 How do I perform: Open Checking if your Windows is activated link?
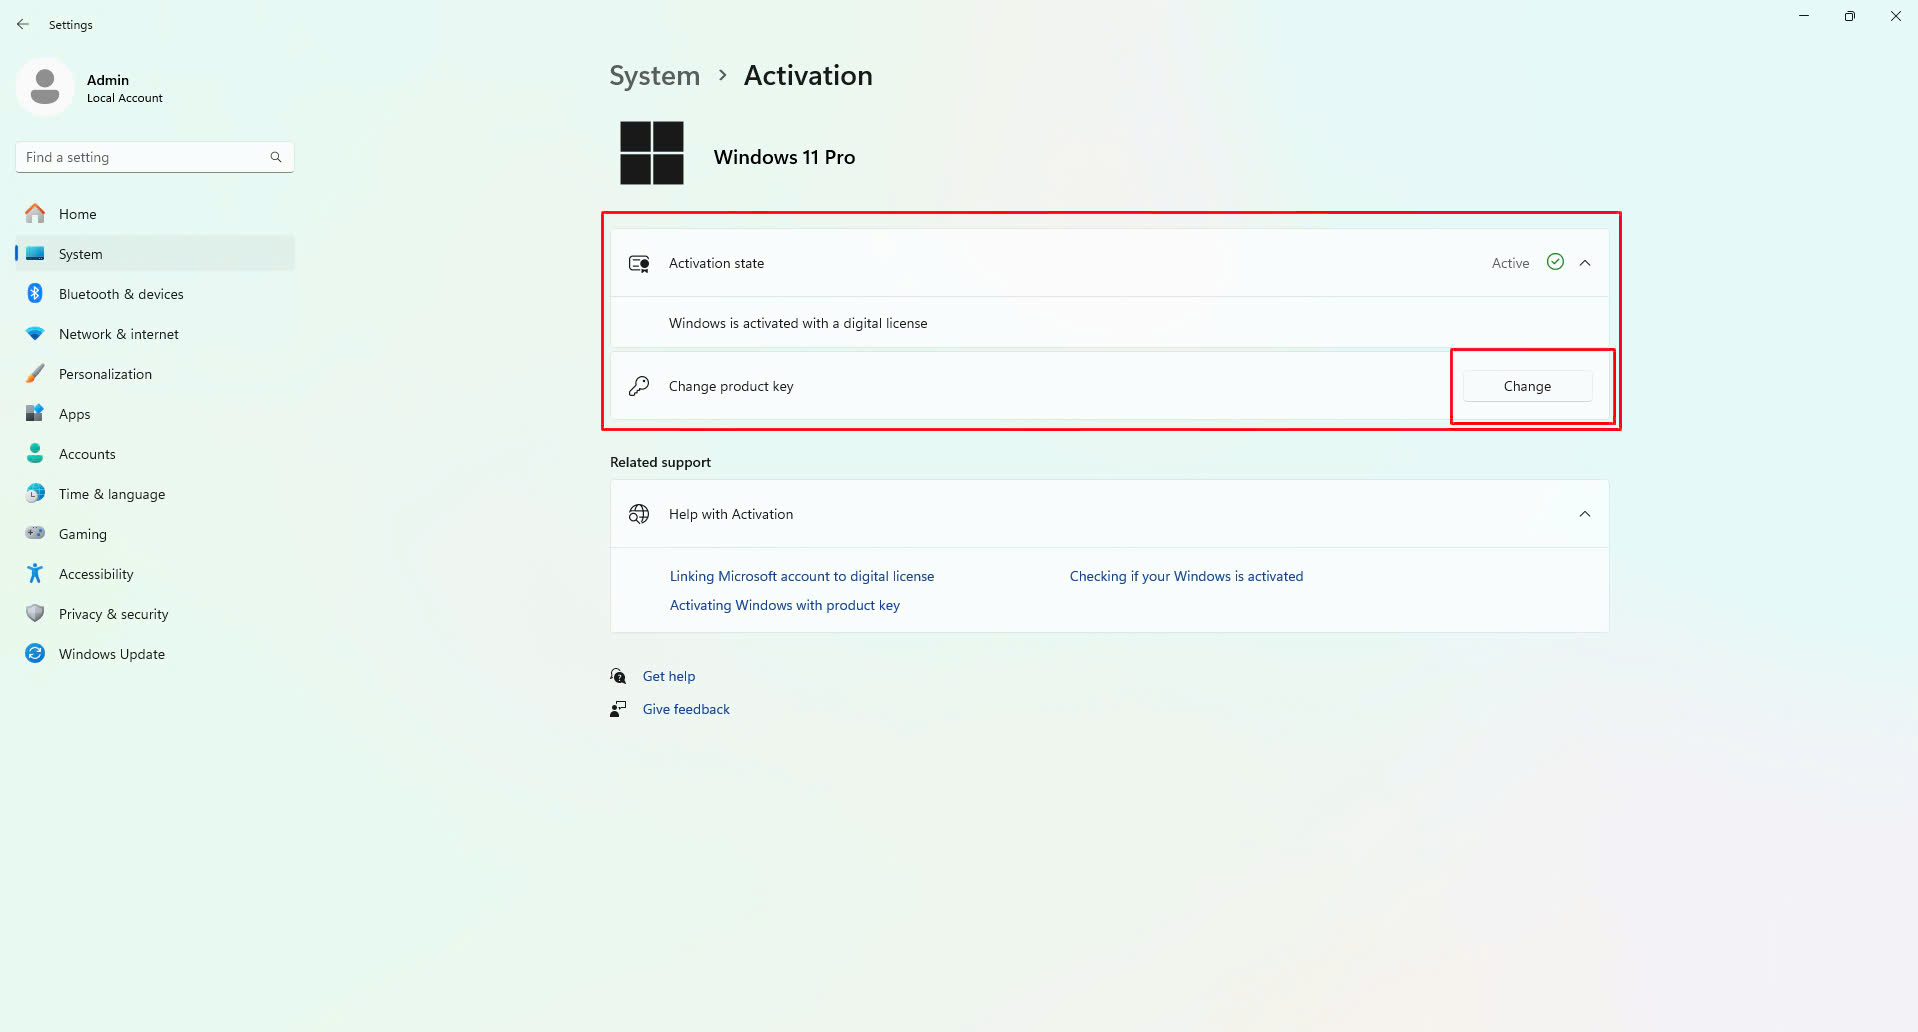(x=1186, y=576)
